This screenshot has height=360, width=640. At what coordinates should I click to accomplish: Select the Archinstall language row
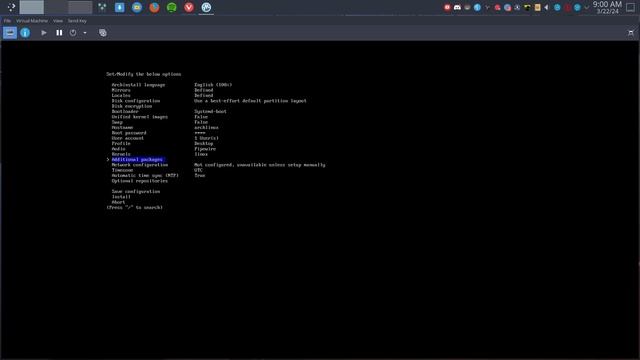pyautogui.click(x=138, y=84)
